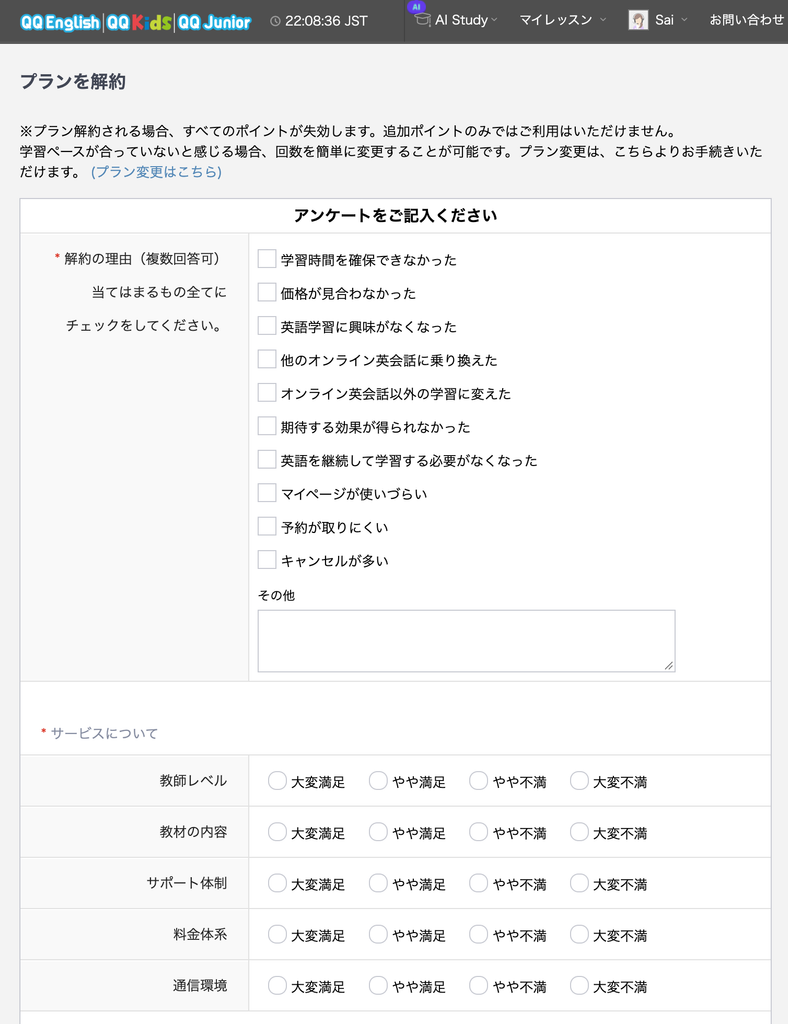Select 大変不満 for 通信環境
Viewport: 788px width, 1024px height.
[x=579, y=985]
